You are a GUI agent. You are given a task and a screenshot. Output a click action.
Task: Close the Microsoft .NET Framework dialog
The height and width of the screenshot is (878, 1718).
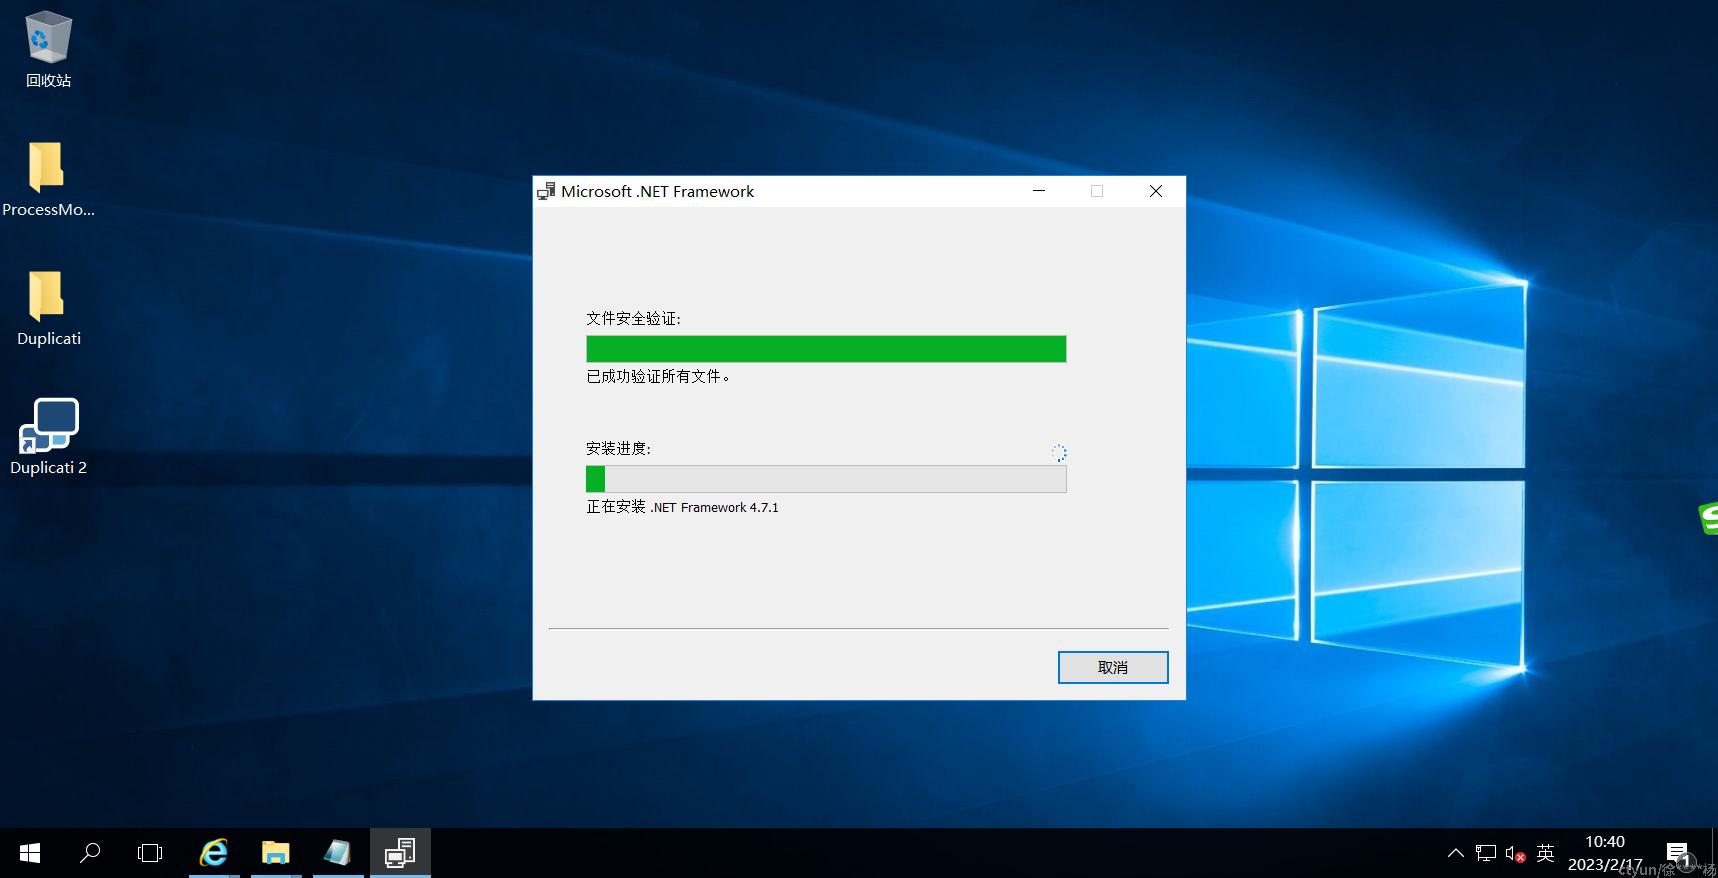1155,191
